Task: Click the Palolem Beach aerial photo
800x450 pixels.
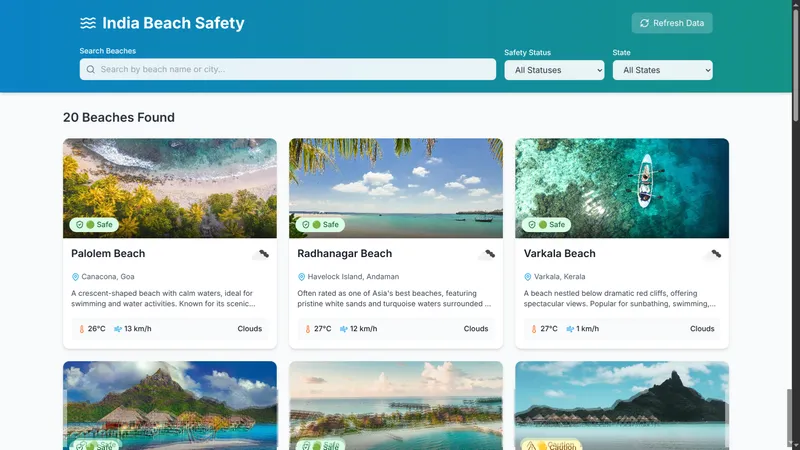Action: click(x=170, y=188)
